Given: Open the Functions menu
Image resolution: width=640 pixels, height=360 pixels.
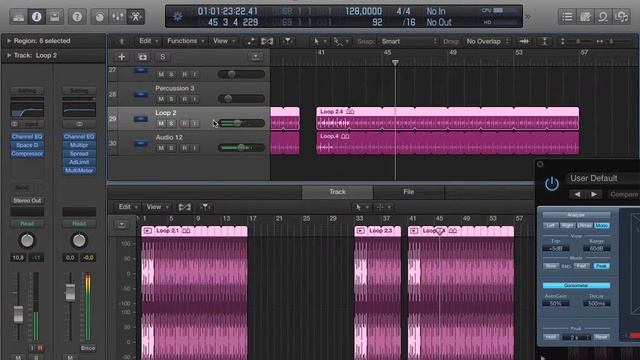Looking at the screenshot, I should (x=185, y=41).
